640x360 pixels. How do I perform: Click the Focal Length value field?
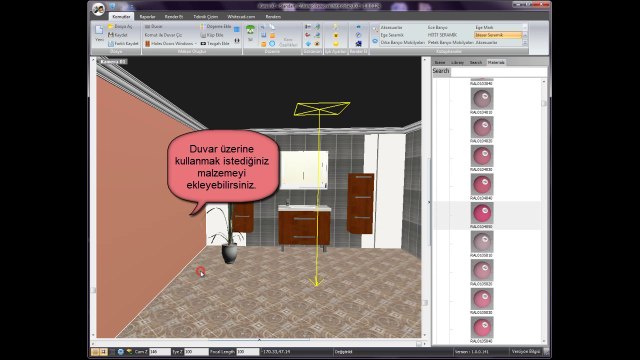[x=247, y=351]
